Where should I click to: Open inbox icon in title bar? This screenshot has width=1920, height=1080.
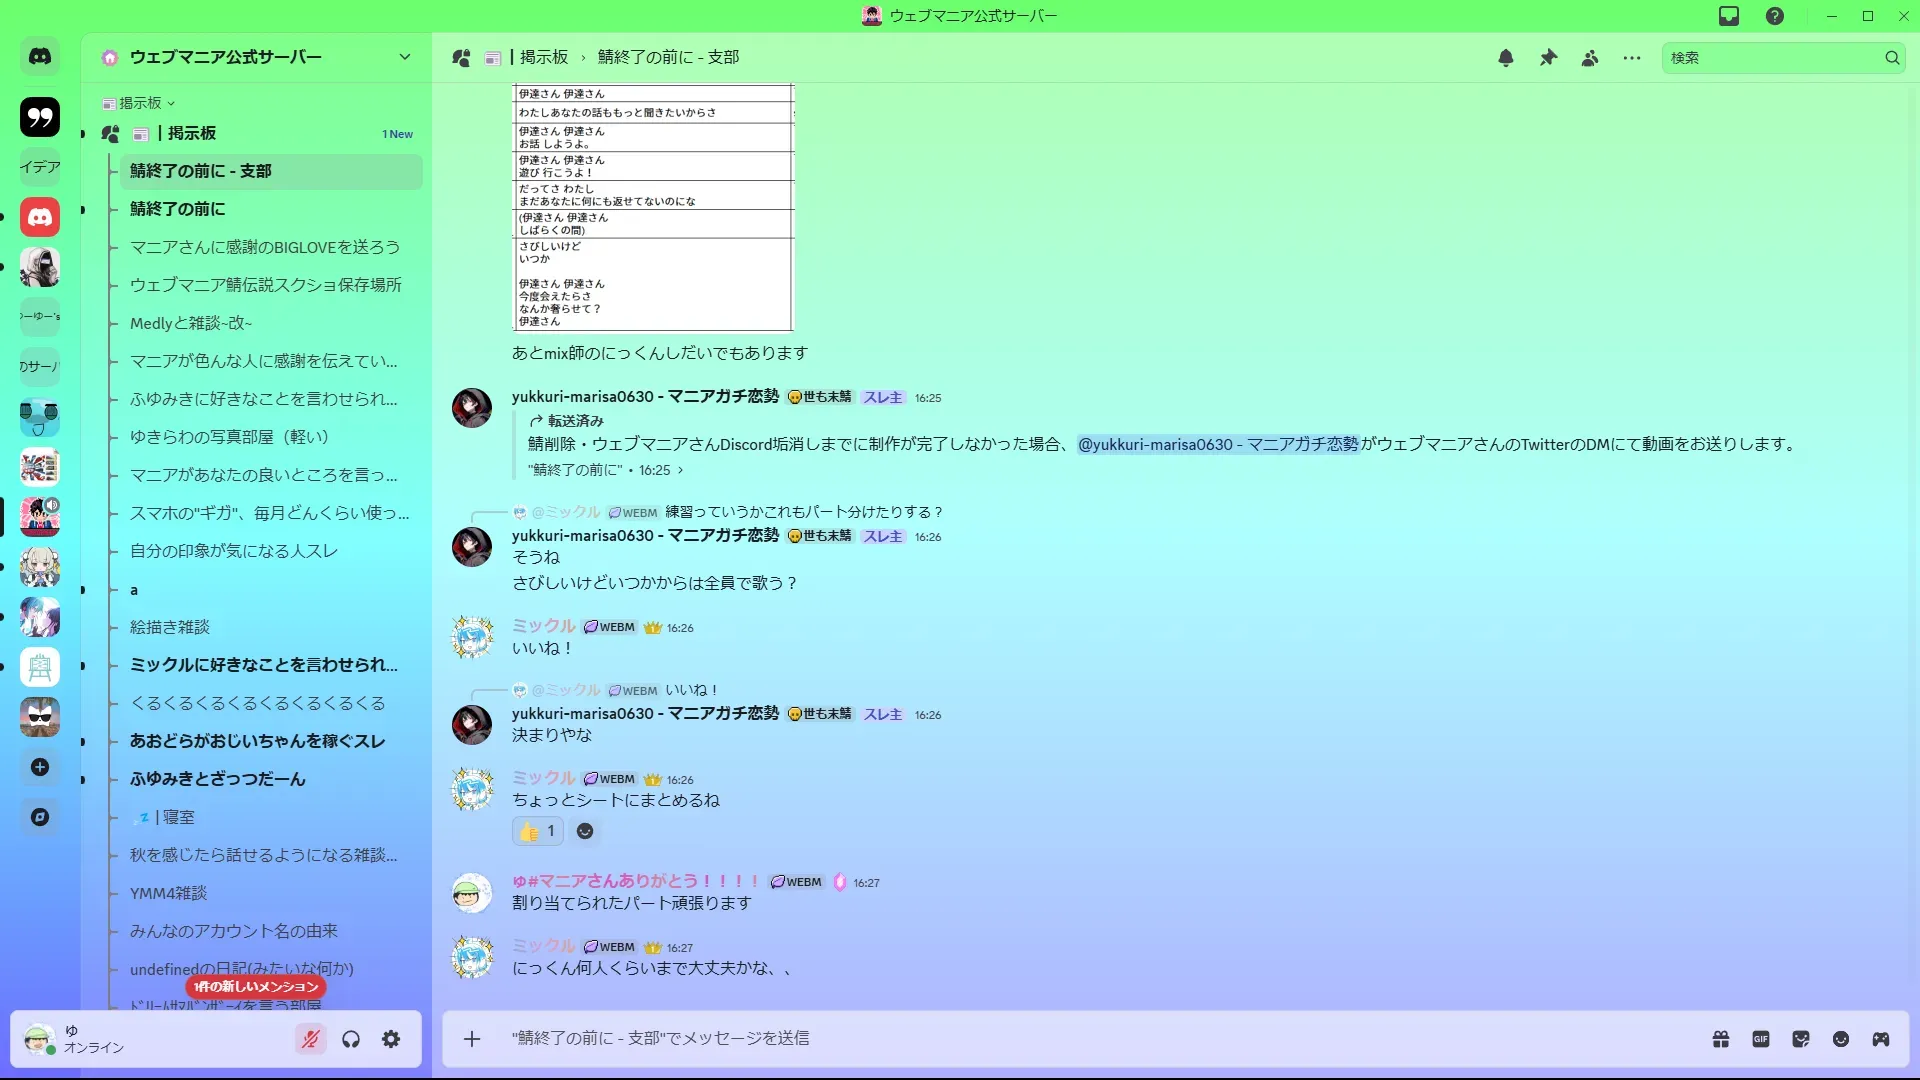[1729, 16]
